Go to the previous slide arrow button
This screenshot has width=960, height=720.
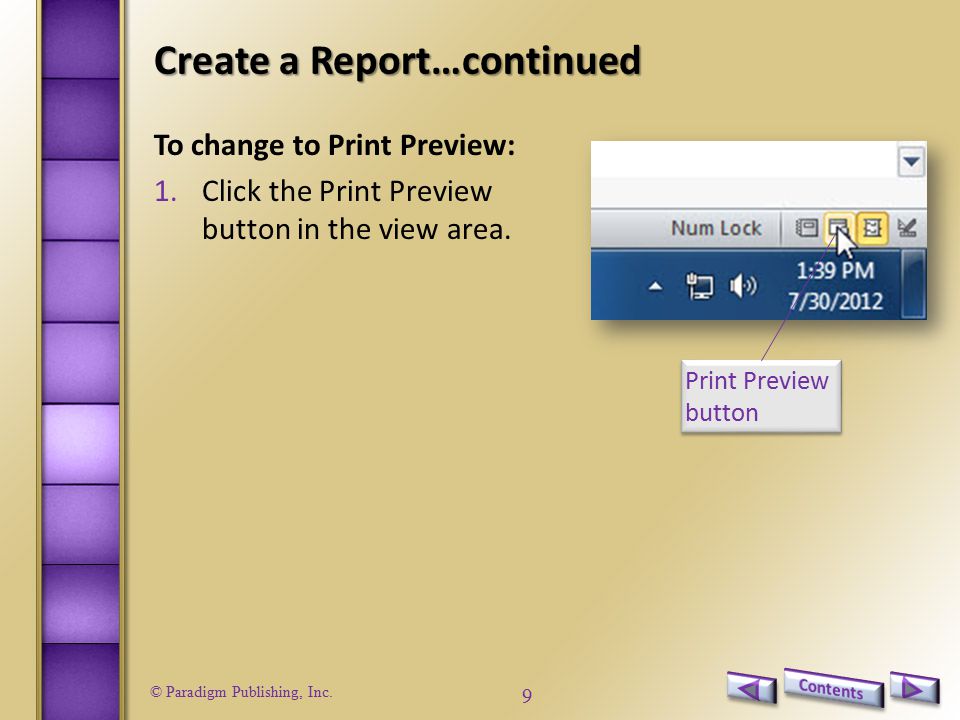click(x=752, y=688)
